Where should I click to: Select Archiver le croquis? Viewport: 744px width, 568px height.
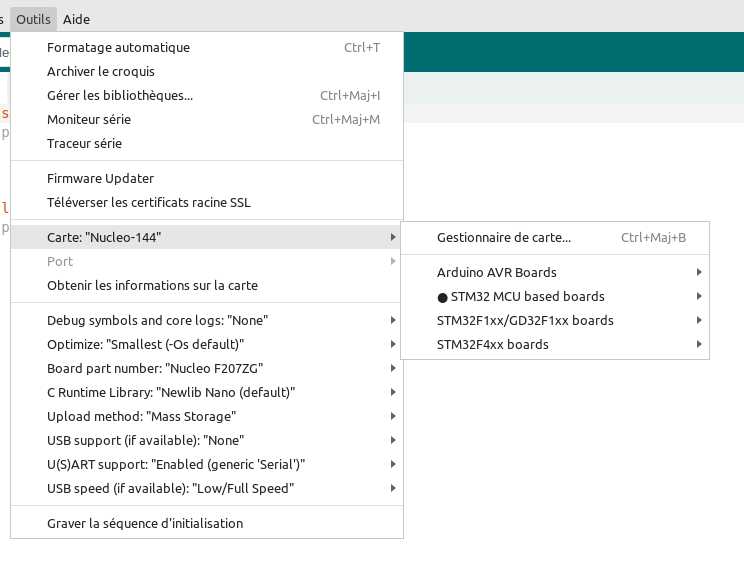pos(101,71)
